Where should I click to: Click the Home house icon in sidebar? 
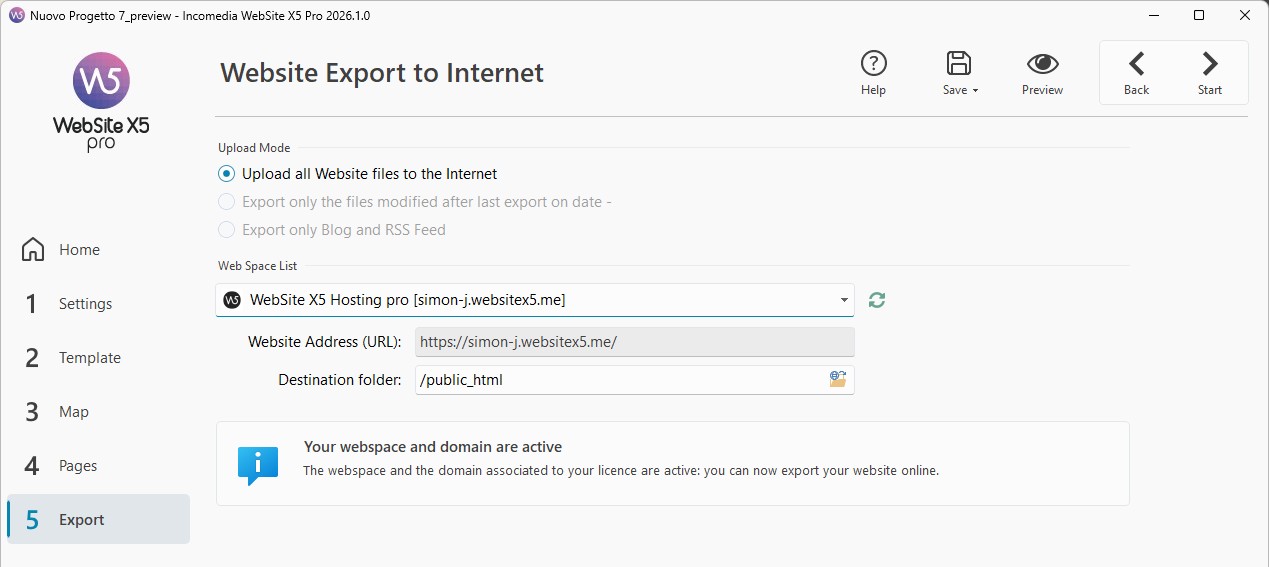click(x=33, y=249)
